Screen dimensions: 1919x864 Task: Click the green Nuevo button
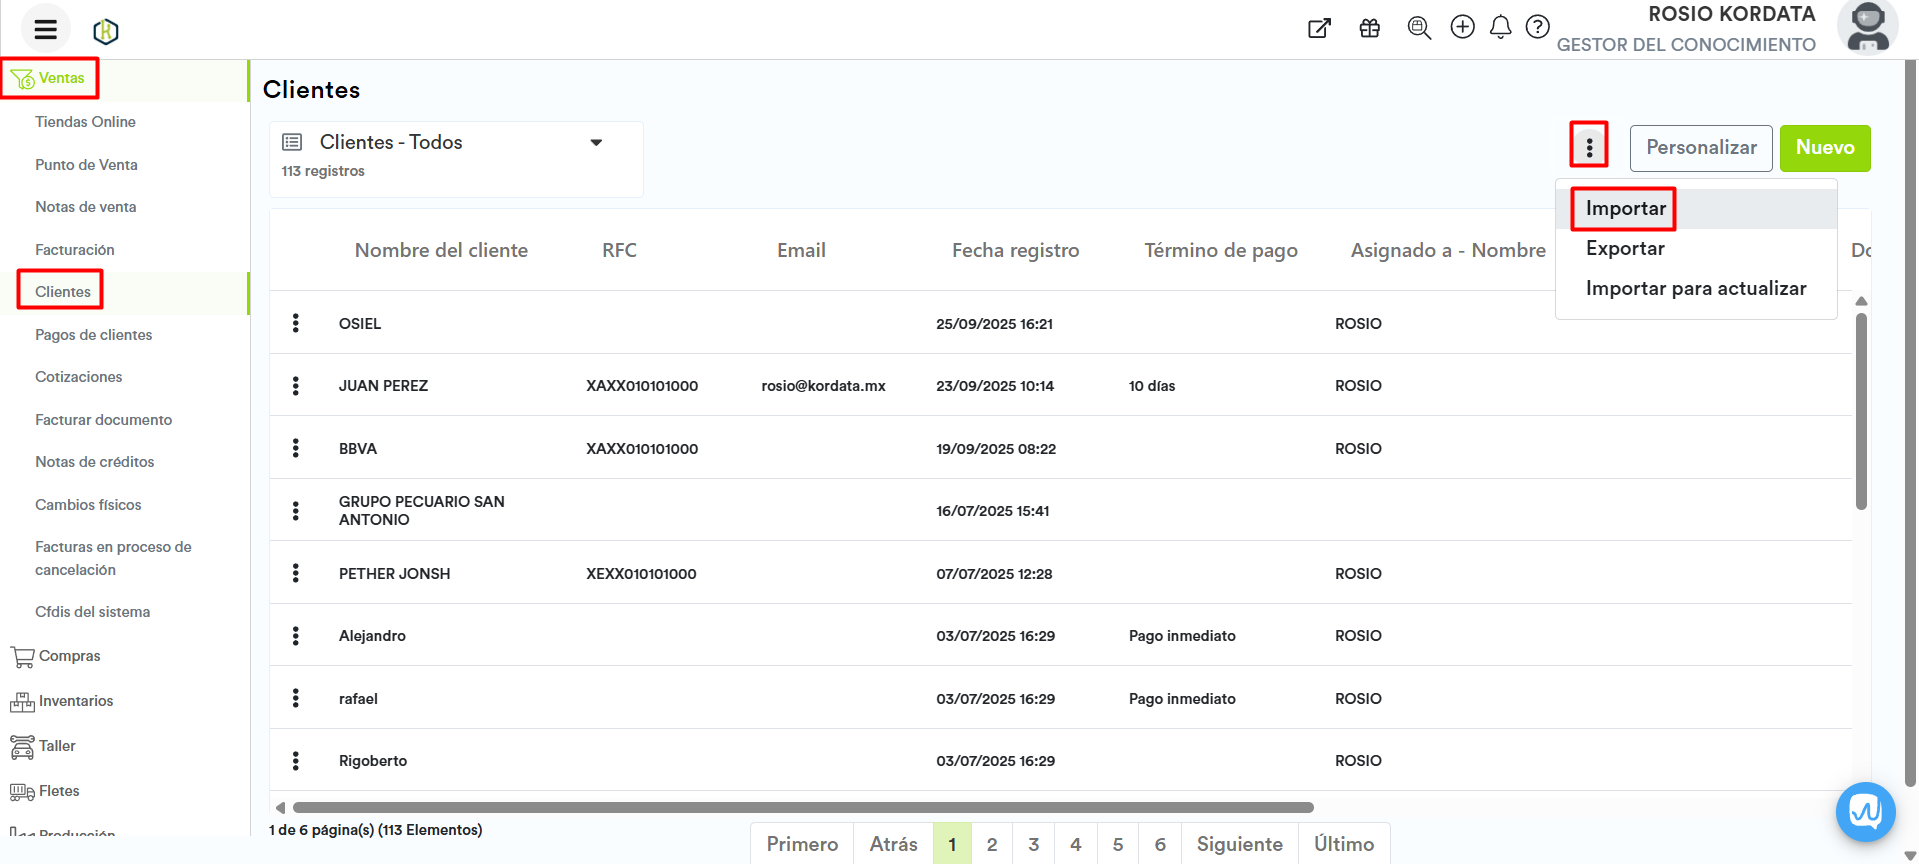tap(1824, 148)
